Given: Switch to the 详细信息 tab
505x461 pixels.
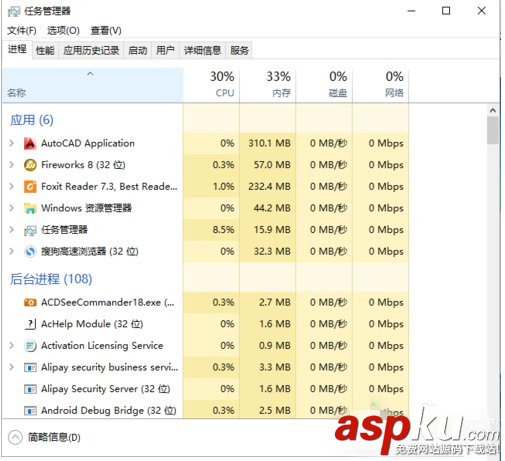Looking at the screenshot, I should click(202, 51).
